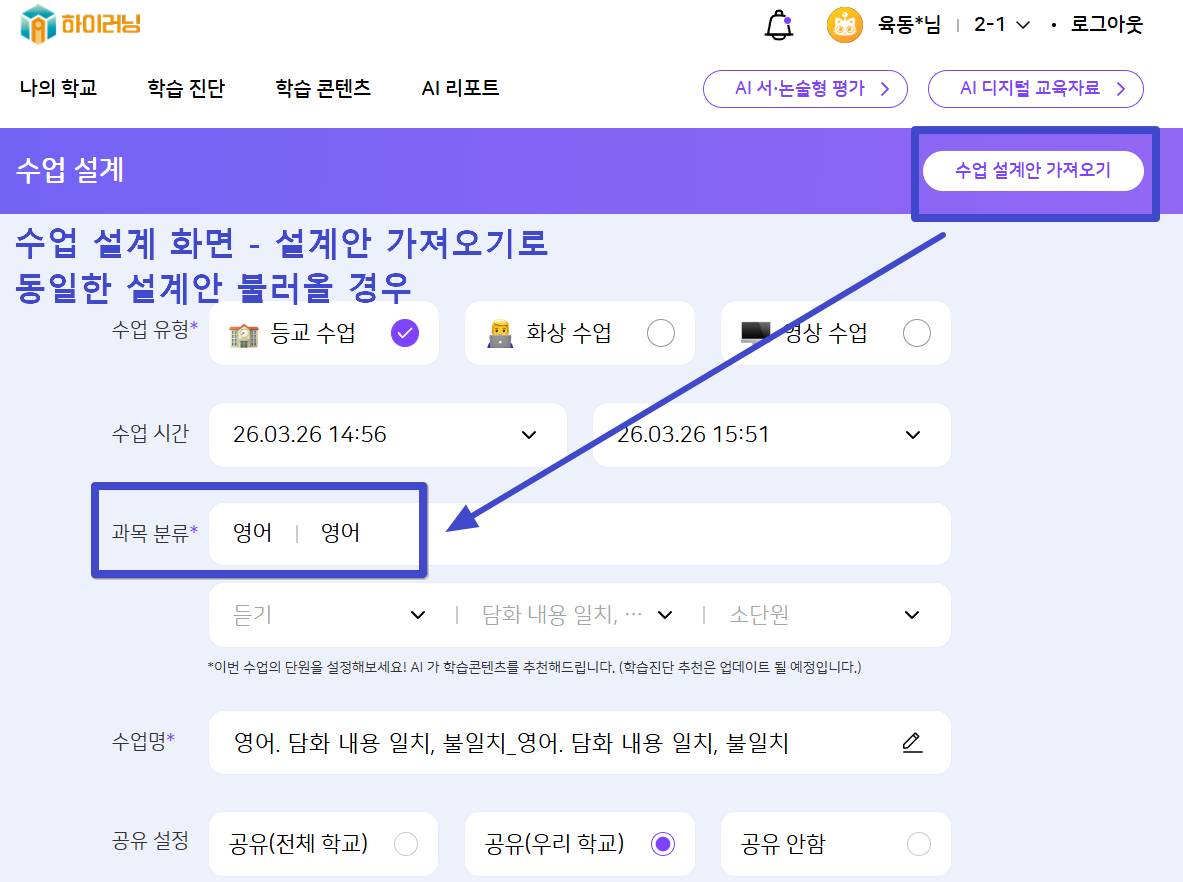This screenshot has width=1183, height=882.
Task: Open the 학습 콘텐츠 menu
Action: point(323,88)
